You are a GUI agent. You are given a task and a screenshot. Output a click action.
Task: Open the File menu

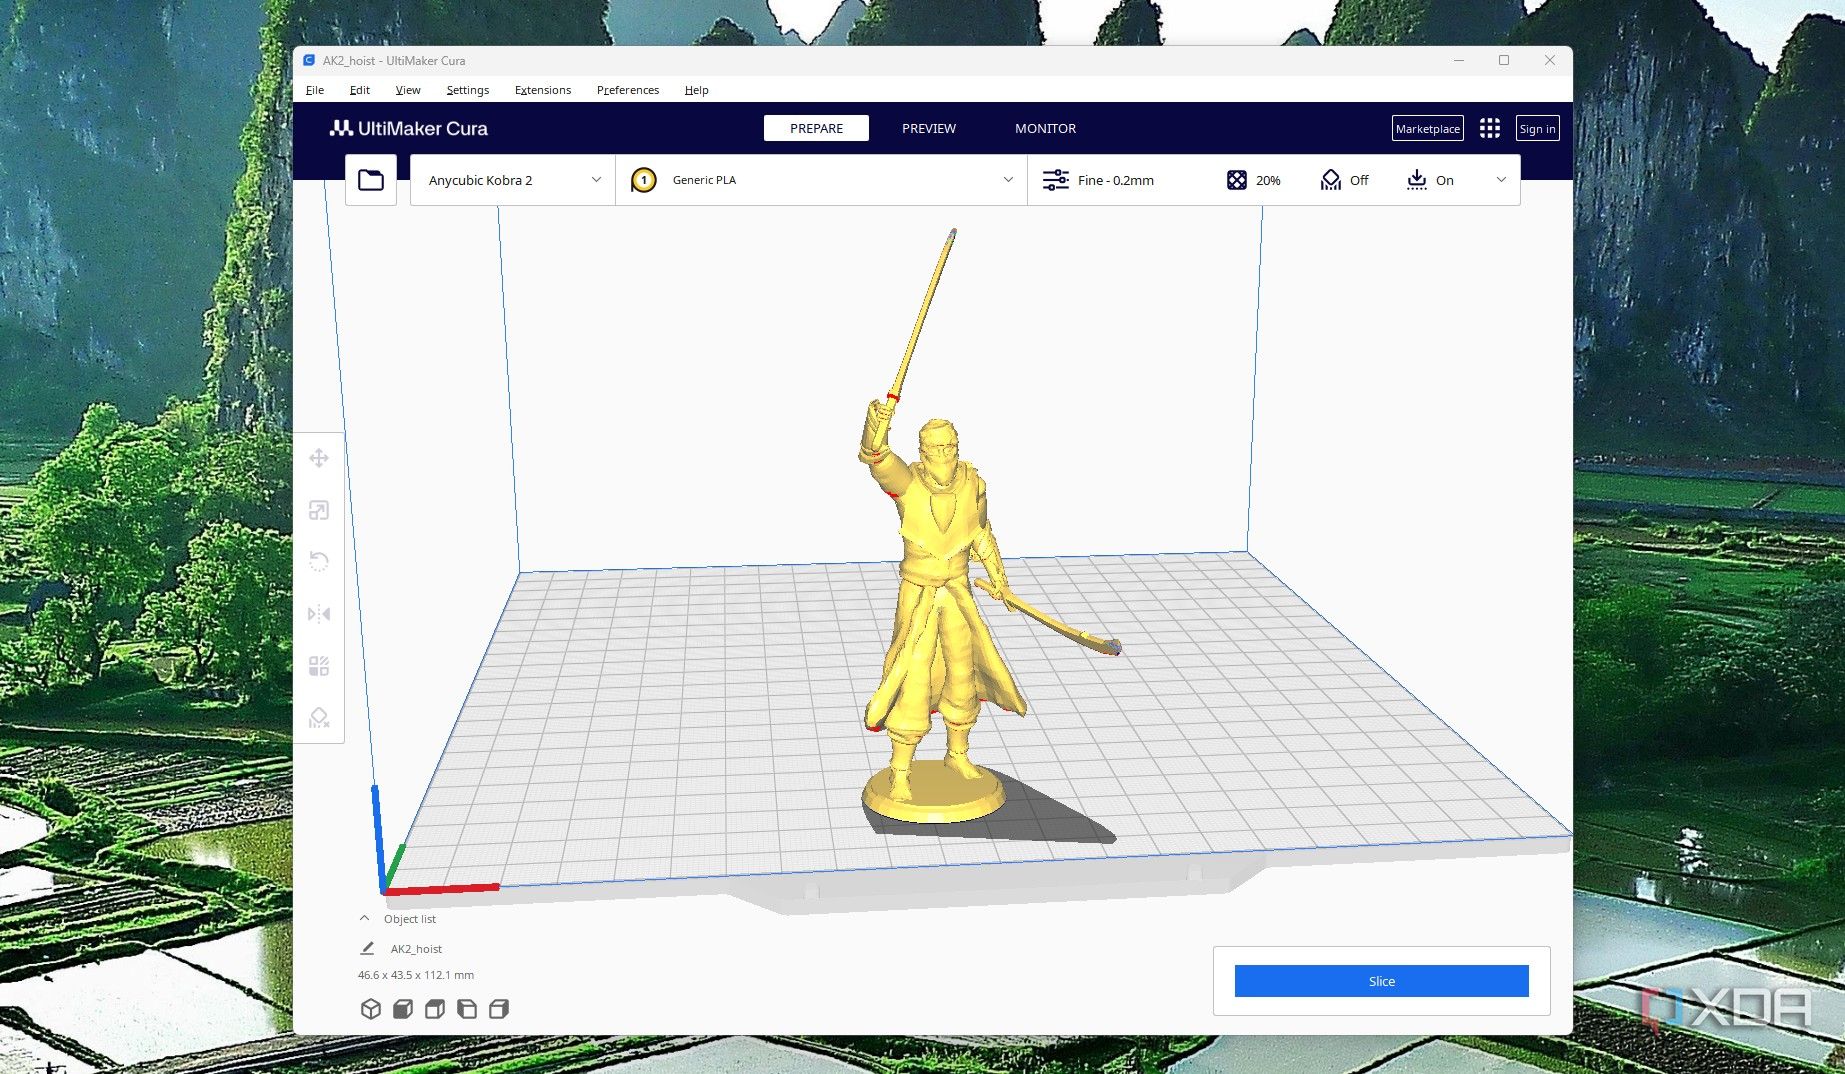point(315,90)
